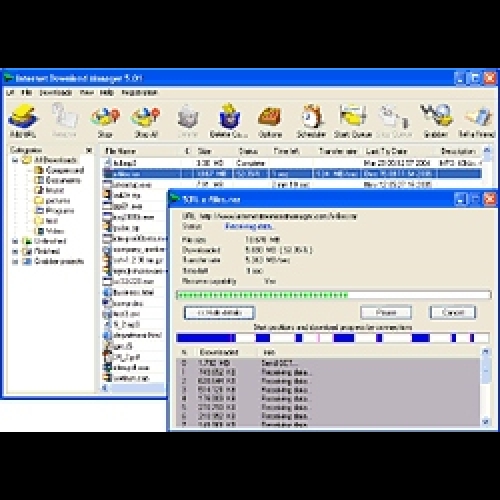This screenshot has width=500, height=500.
Task: Click the Transfer rate column header
Action: (x=337, y=151)
